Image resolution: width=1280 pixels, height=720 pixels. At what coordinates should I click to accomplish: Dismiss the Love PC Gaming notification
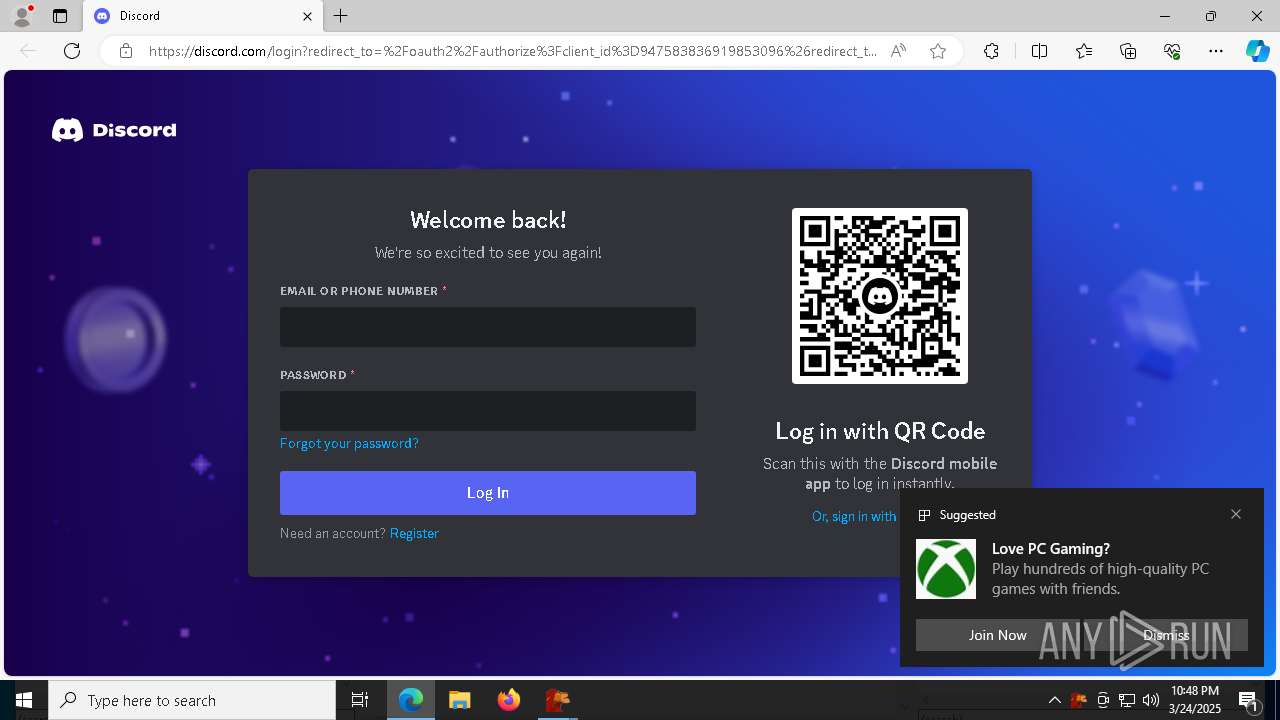point(1166,635)
